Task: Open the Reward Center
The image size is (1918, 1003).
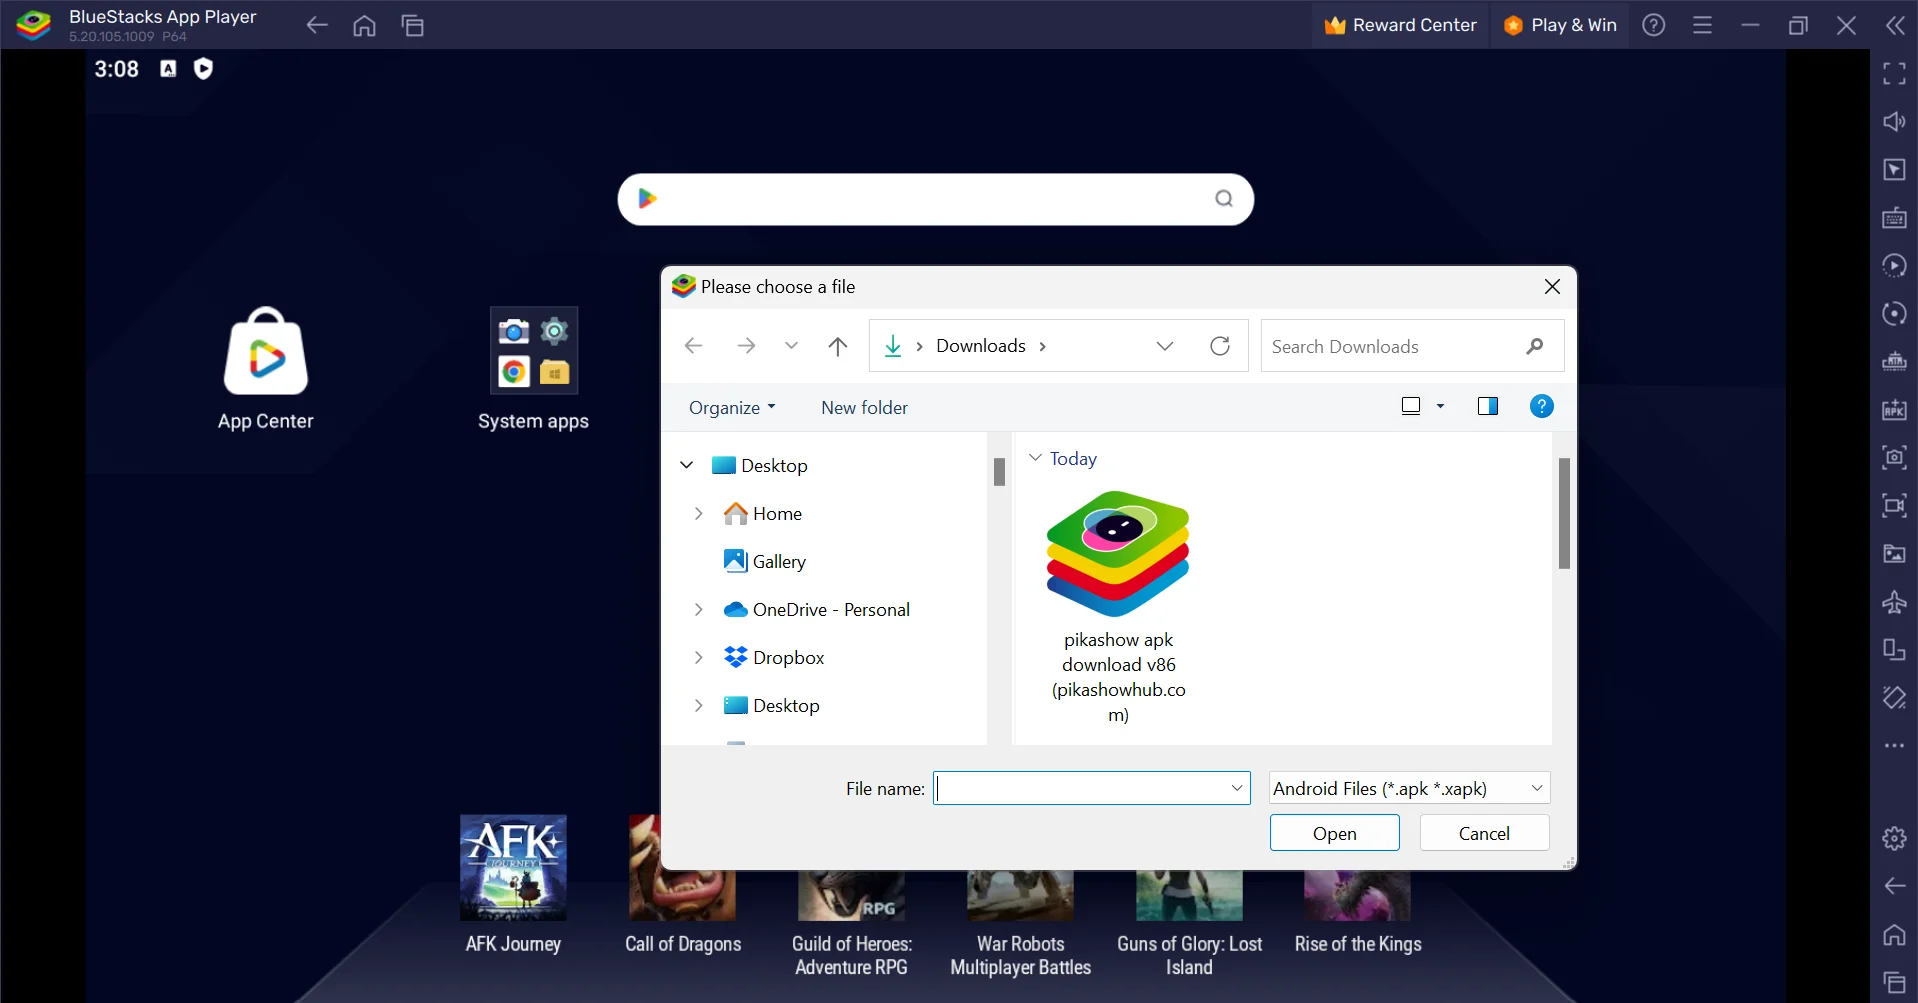Action: [x=1401, y=25]
